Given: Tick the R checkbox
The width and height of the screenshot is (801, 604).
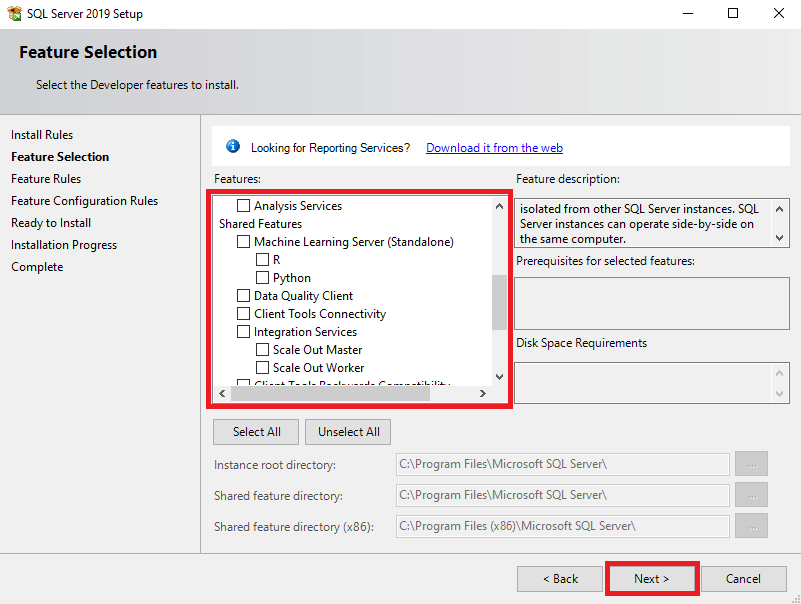Looking at the screenshot, I should tap(262, 260).
